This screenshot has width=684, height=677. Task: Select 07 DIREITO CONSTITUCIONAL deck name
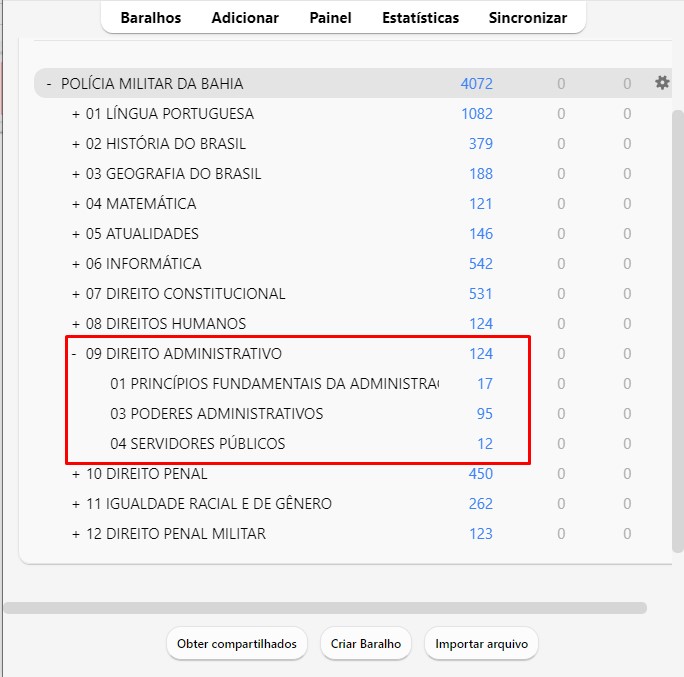point(185,294)
